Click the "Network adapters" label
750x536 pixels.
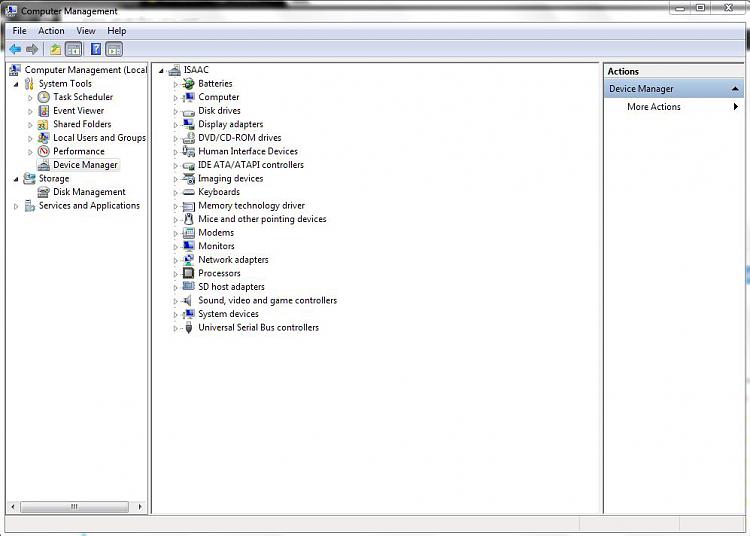click(x=233, y=260)
